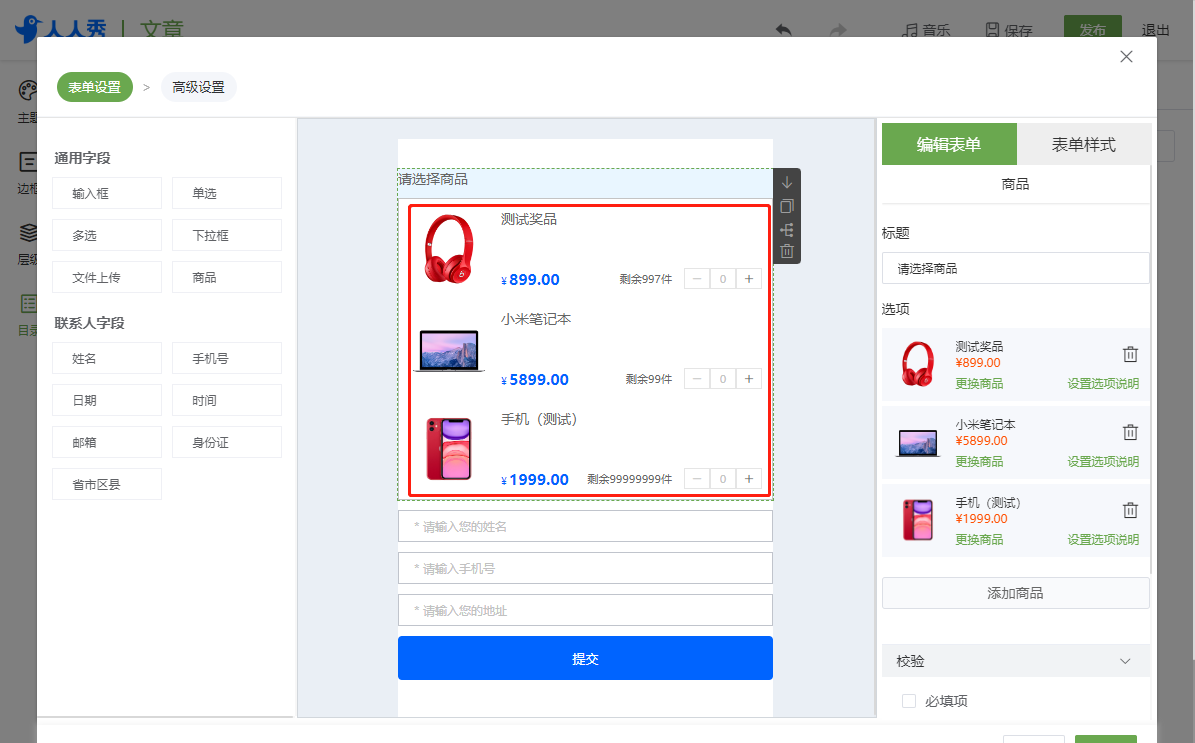Click 退出 exit in top bar

pos(1155,30)
